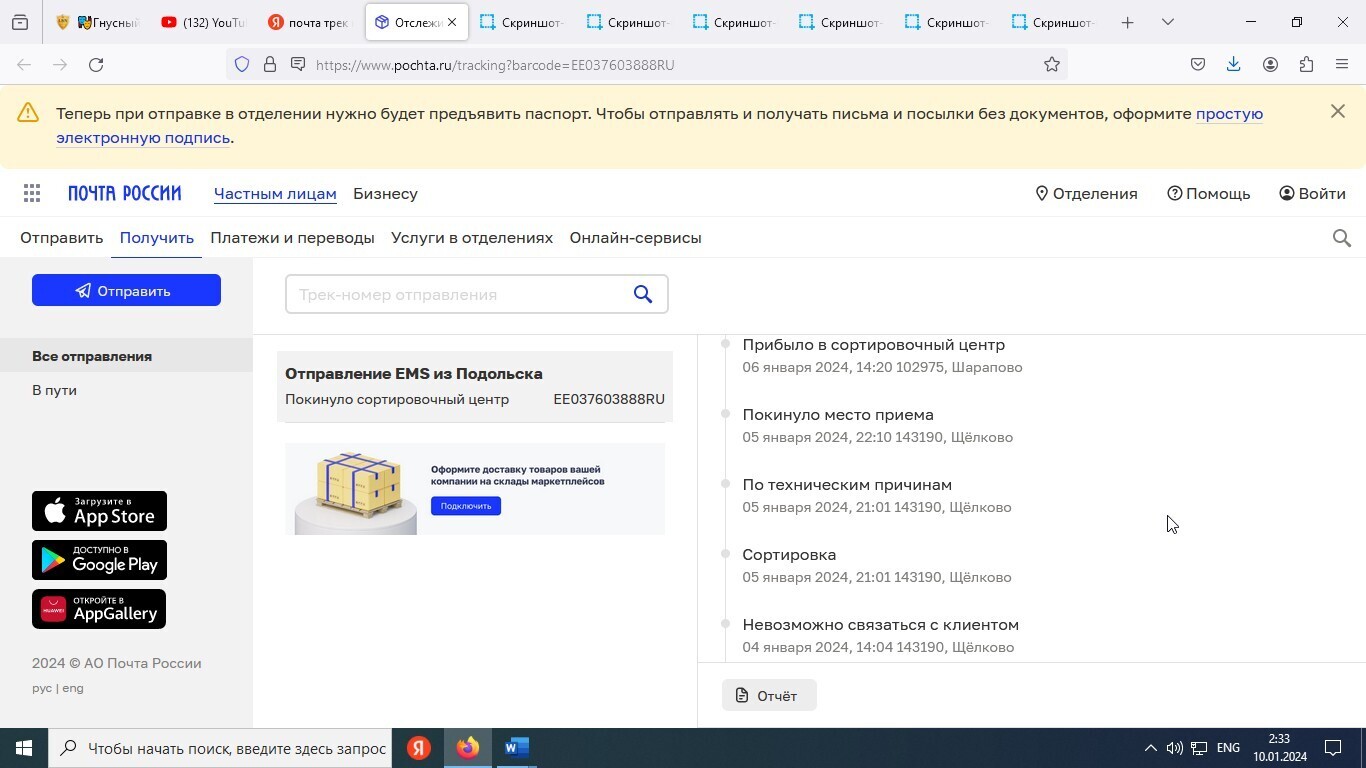Image resolution: width=1366 pixels, height=768 pixels.
Task: Follow the простую электронную подпись link
Action: pyautogui.click(x=1229, y=114)
